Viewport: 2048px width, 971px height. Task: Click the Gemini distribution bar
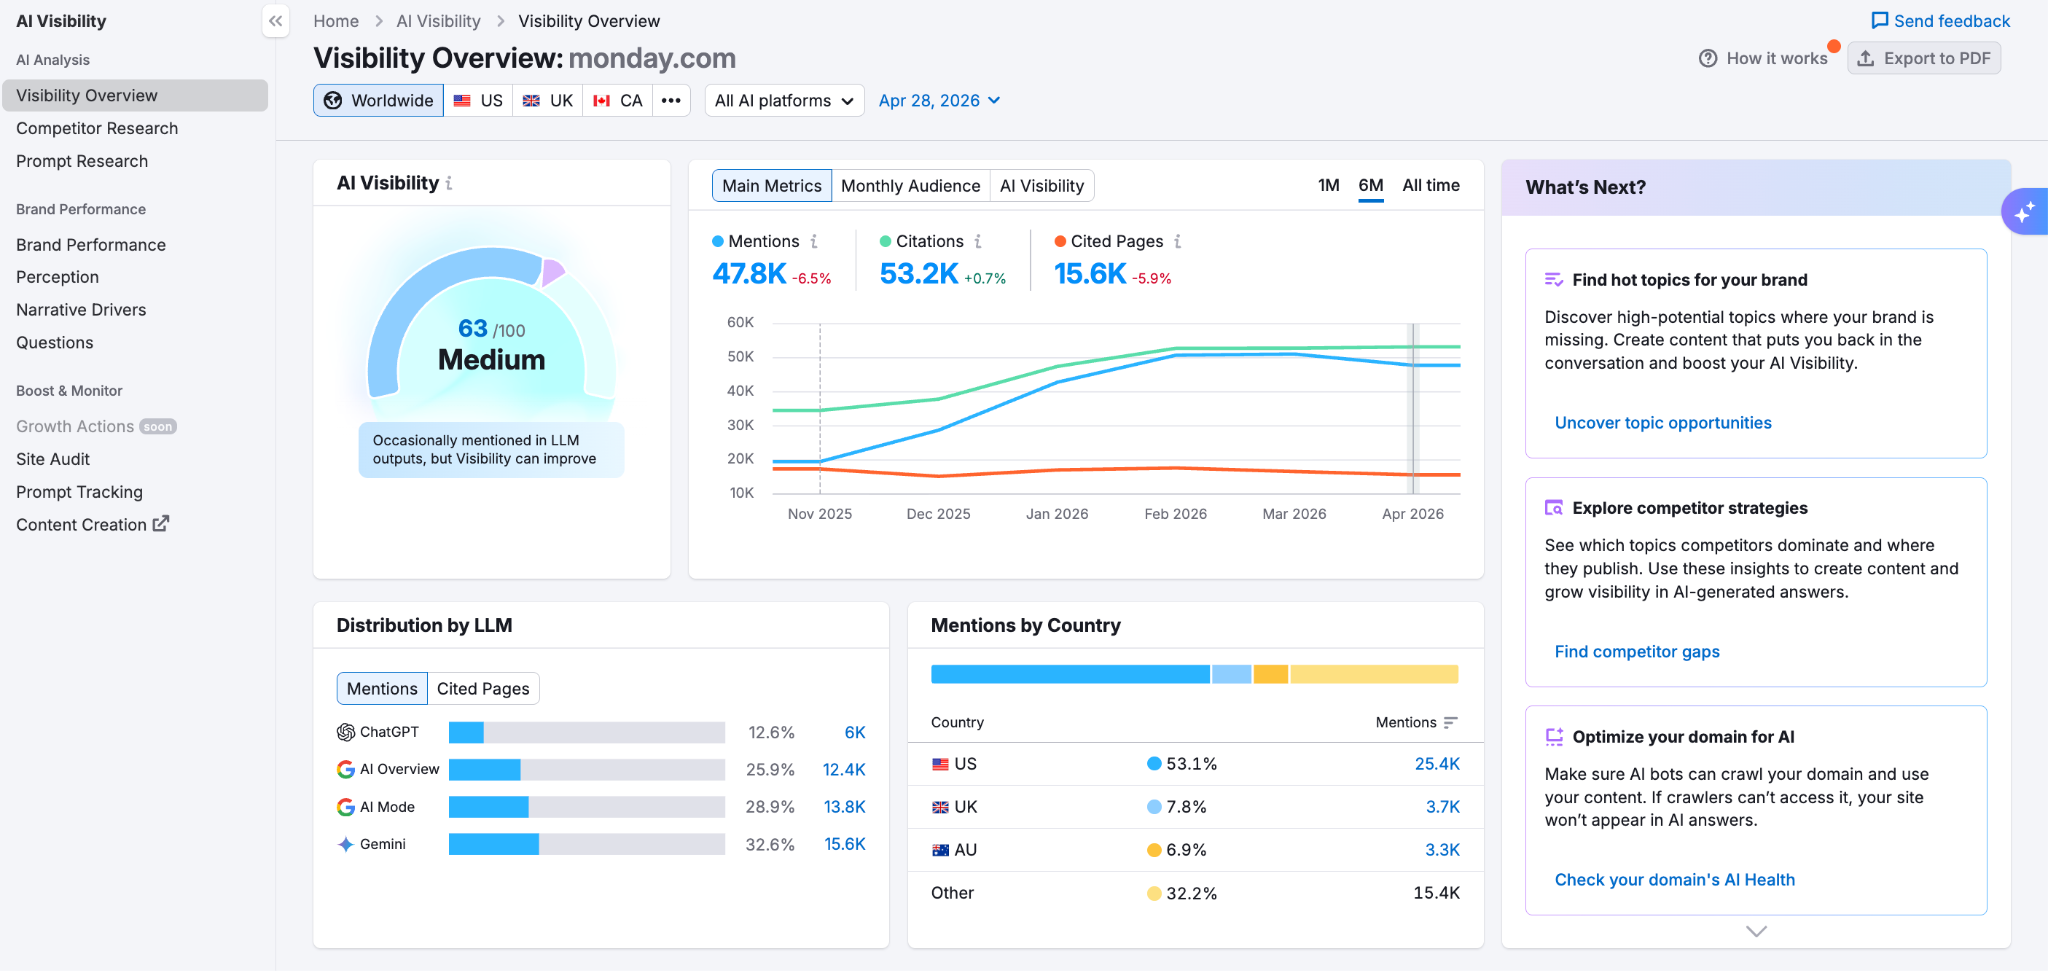pyautogui.click(x=587, y=844)
